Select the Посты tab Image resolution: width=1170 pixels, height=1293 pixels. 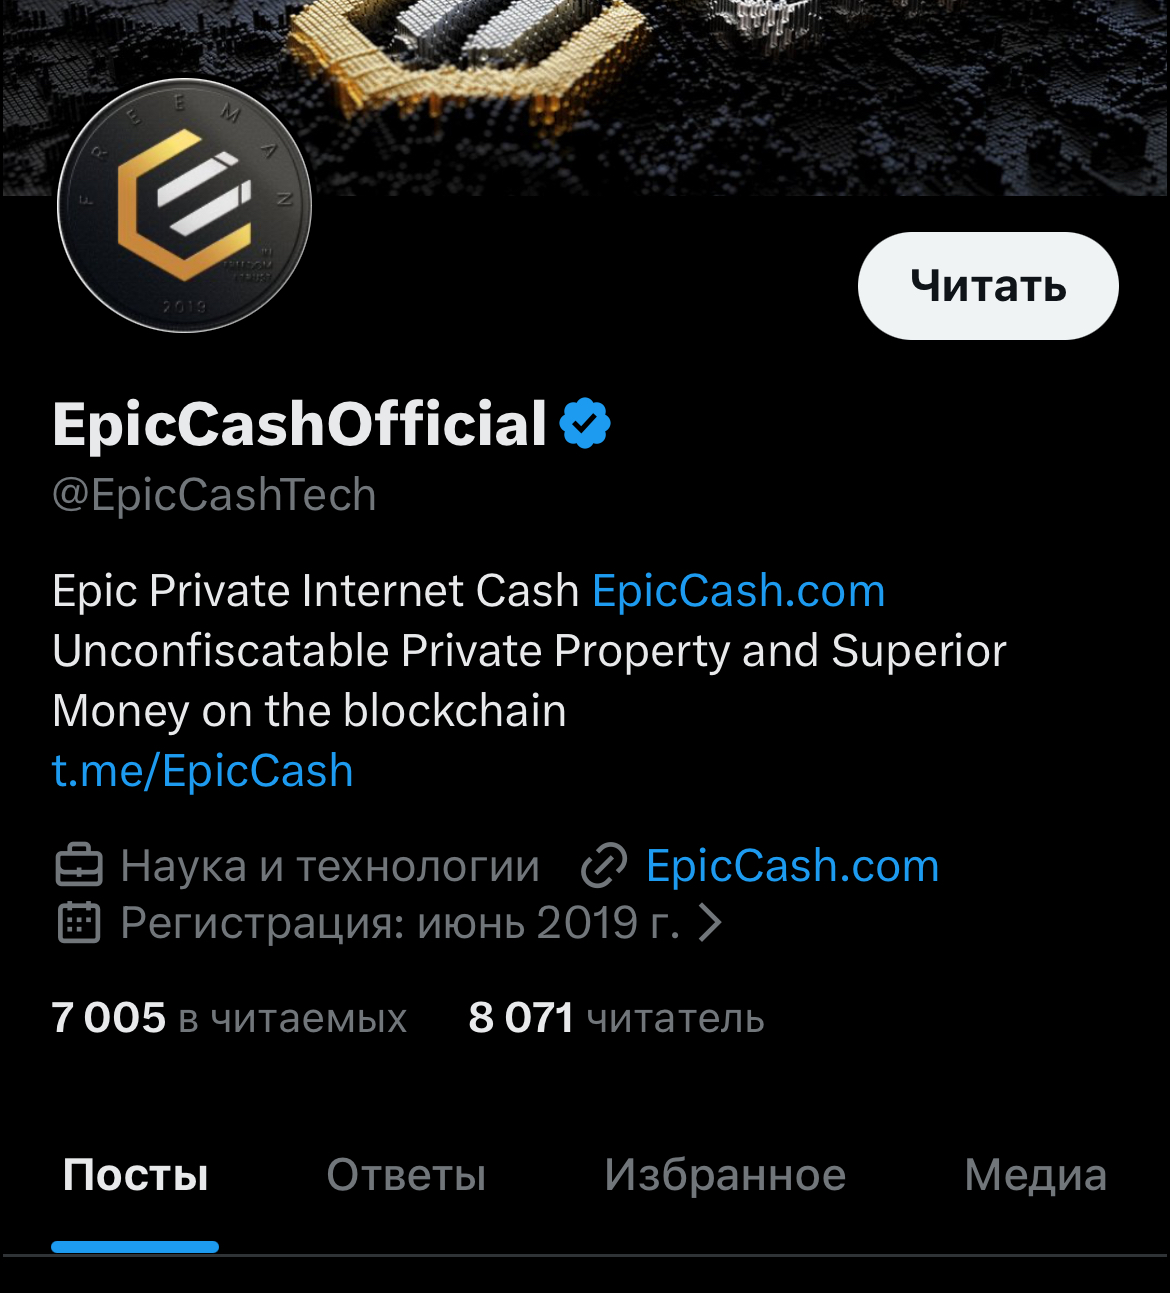point(135,1175)
